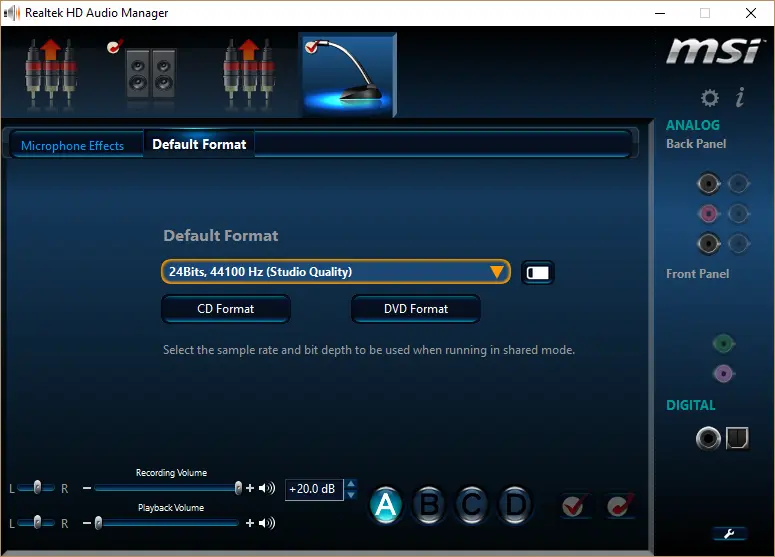Open connector settings with the wrench icon

point(729,534)
